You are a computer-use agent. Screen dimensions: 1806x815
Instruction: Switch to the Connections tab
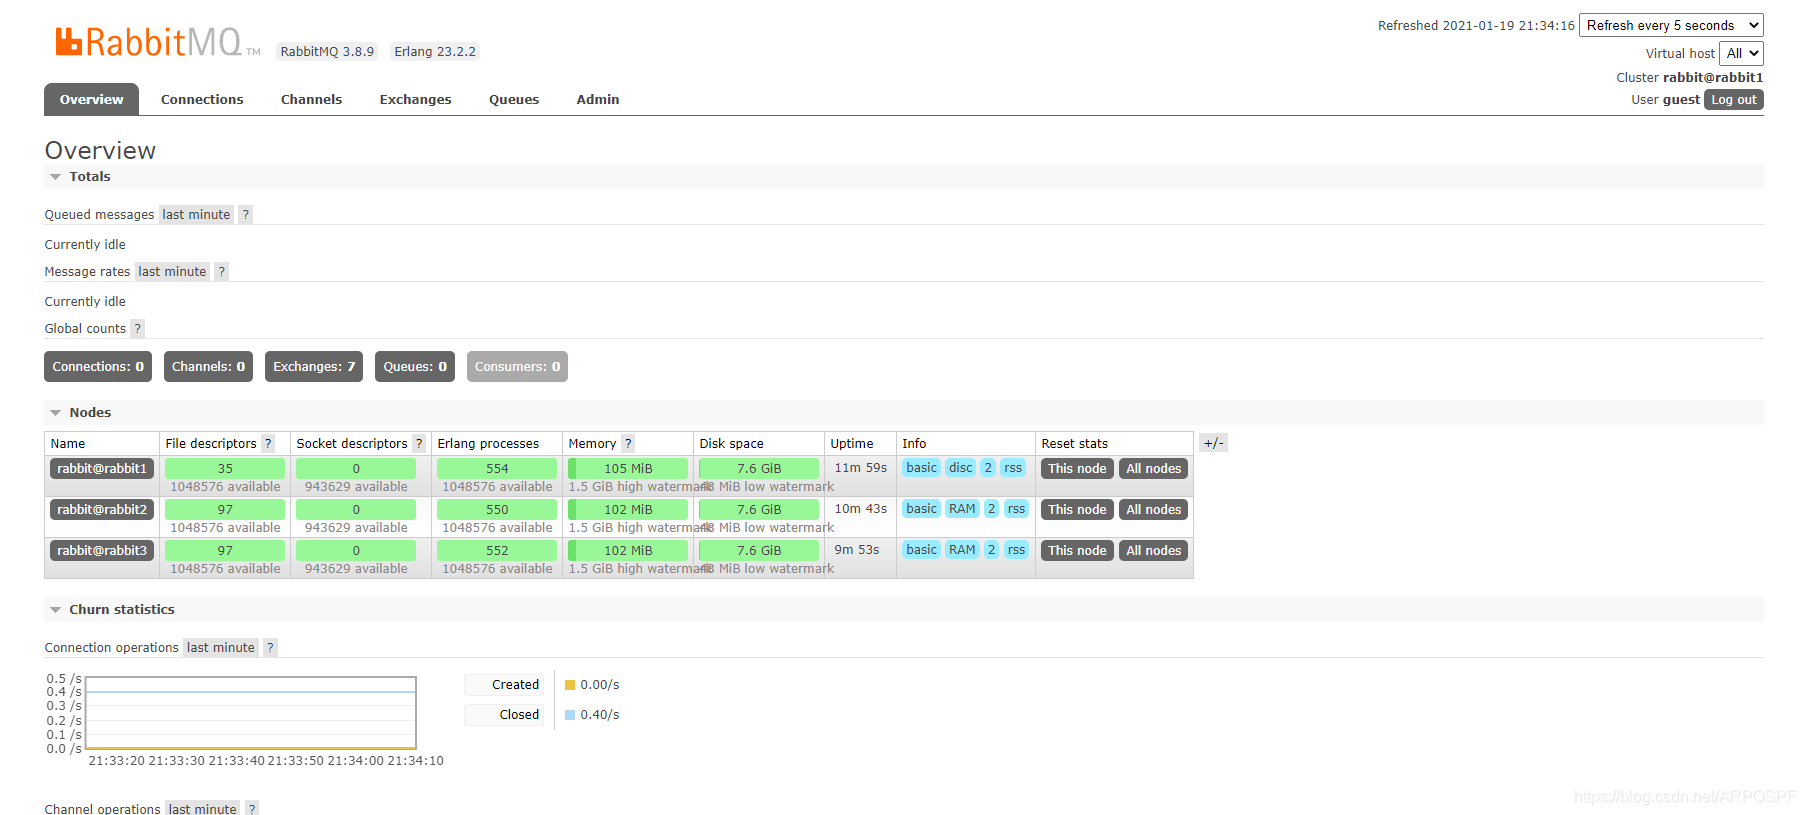point(202,99)
